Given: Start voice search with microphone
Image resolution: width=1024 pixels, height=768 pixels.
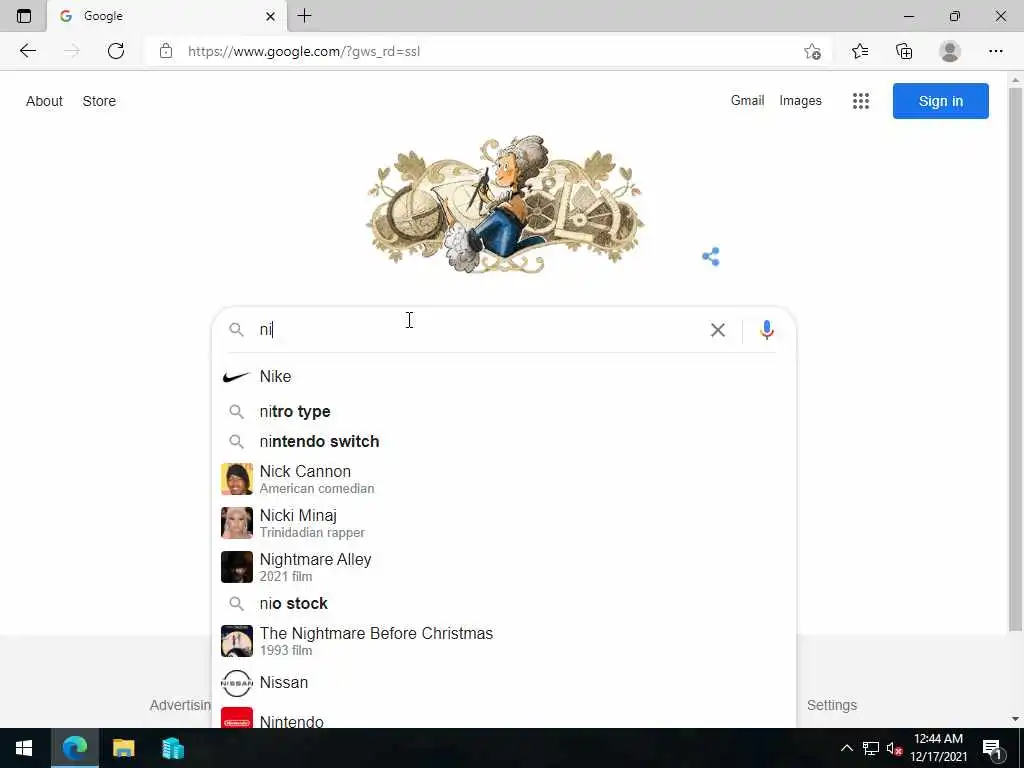Looking at the screenshot, I should click(767, 330).
